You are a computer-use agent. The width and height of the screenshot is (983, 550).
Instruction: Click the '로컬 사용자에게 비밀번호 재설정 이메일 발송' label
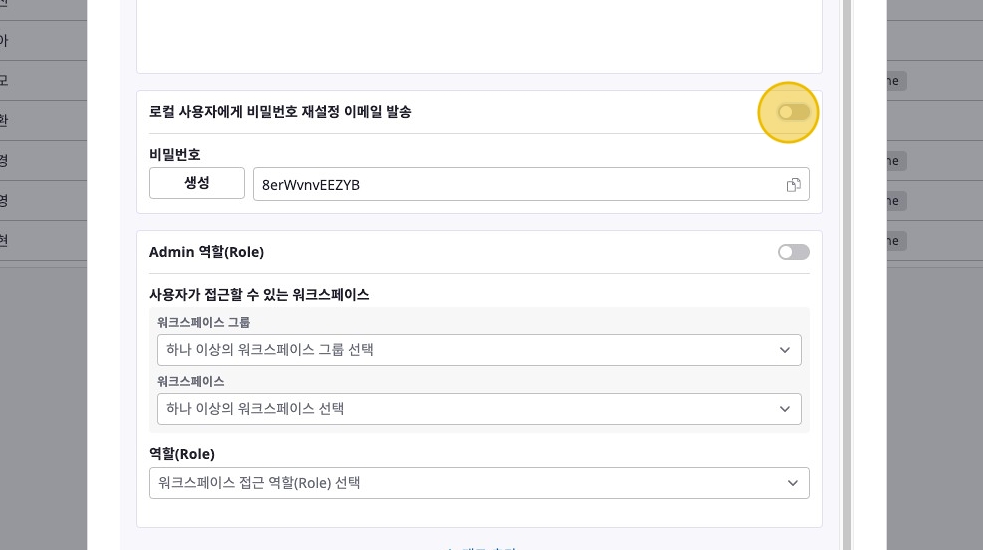pyautogui.click(x=280, y=112)
